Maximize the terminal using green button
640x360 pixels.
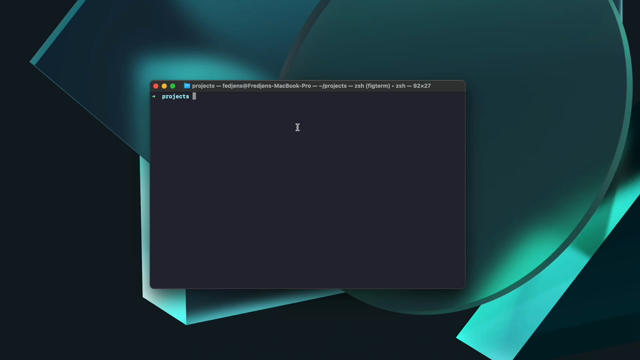pyautogui.click(x=173, y=86)
